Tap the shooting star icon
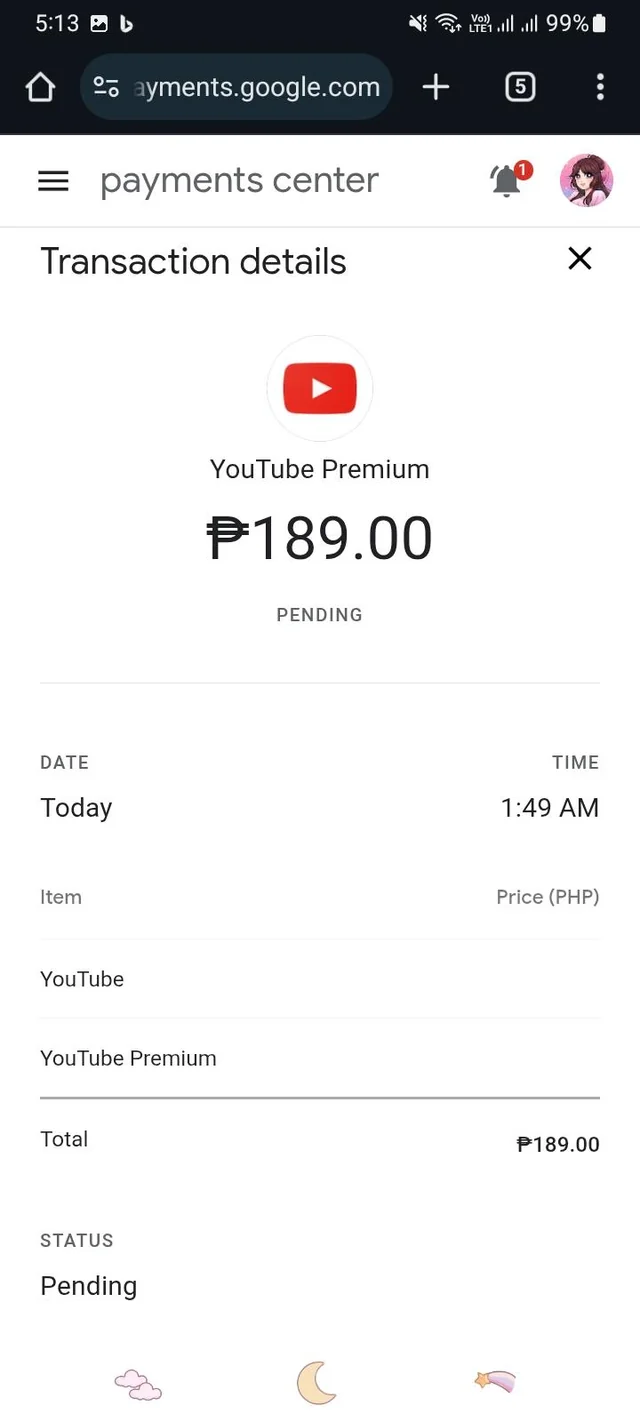Viewport: 640px width, 1422px height. click(495, 1382)
